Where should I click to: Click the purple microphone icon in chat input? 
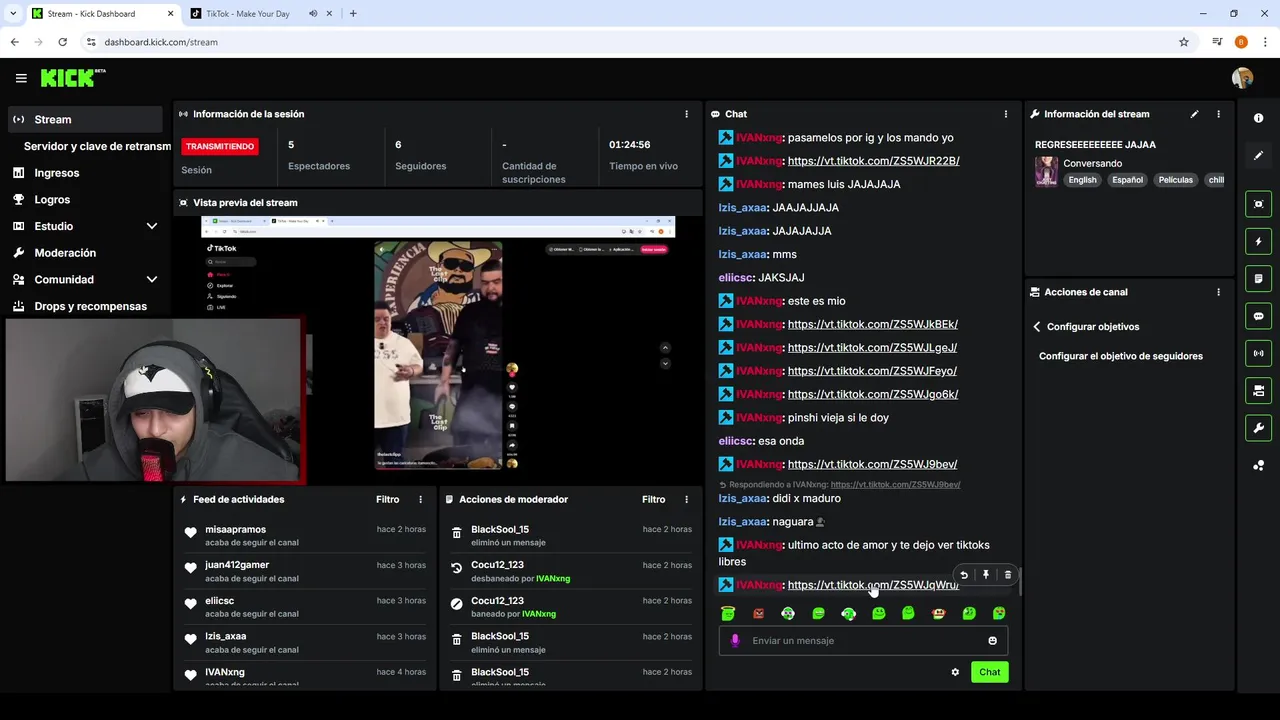pyautogui.click(x=735, y=641)
